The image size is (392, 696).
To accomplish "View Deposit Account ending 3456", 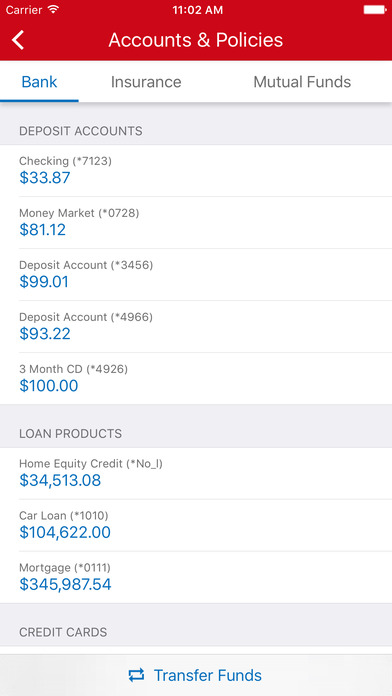I will click(x=196, y=274).
